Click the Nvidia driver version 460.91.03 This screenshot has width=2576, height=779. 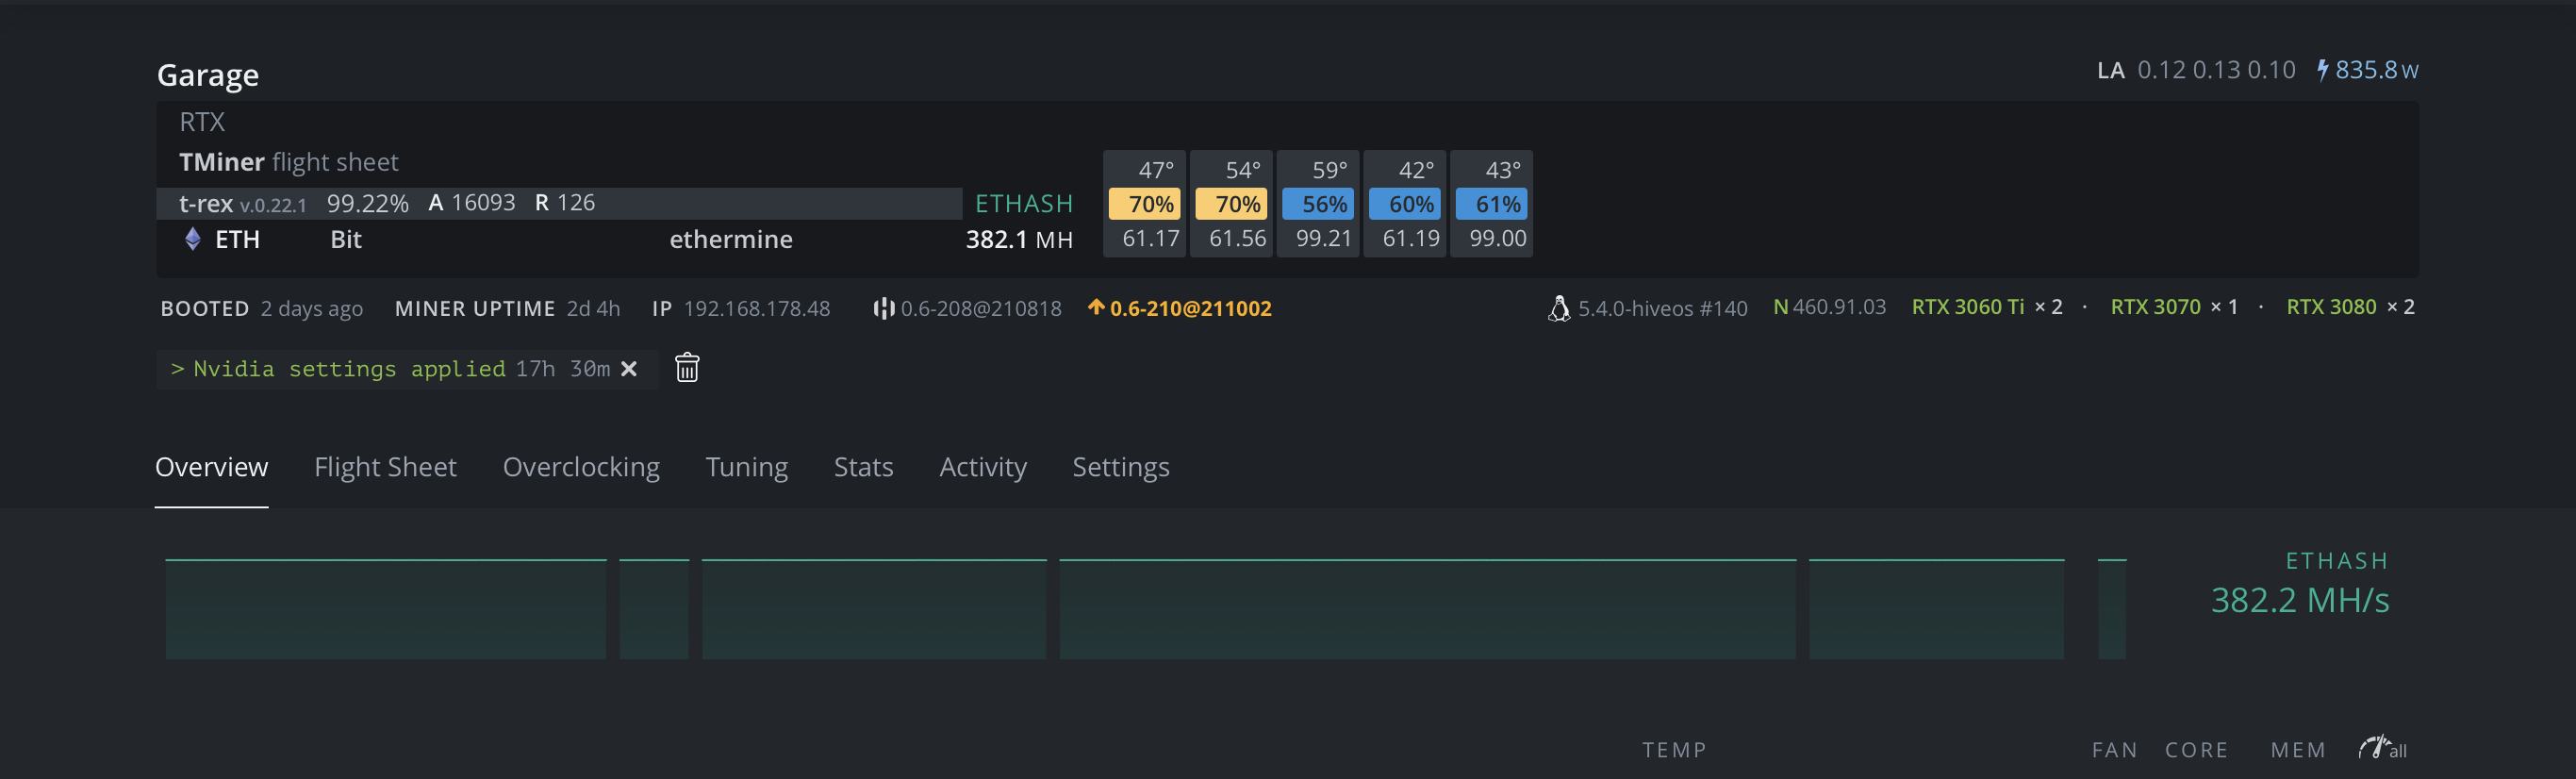tap(1829, 307)
